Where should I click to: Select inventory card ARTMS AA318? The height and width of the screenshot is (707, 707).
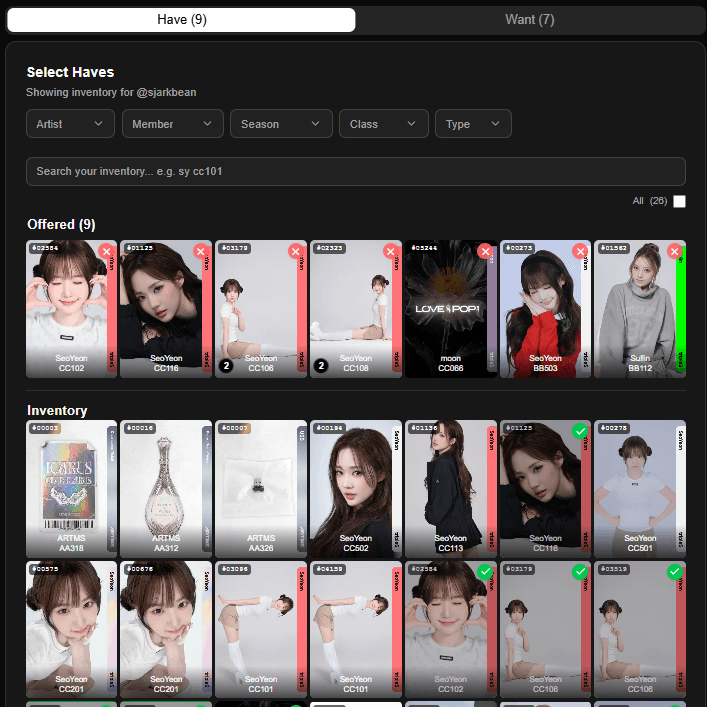click(71, 489)
